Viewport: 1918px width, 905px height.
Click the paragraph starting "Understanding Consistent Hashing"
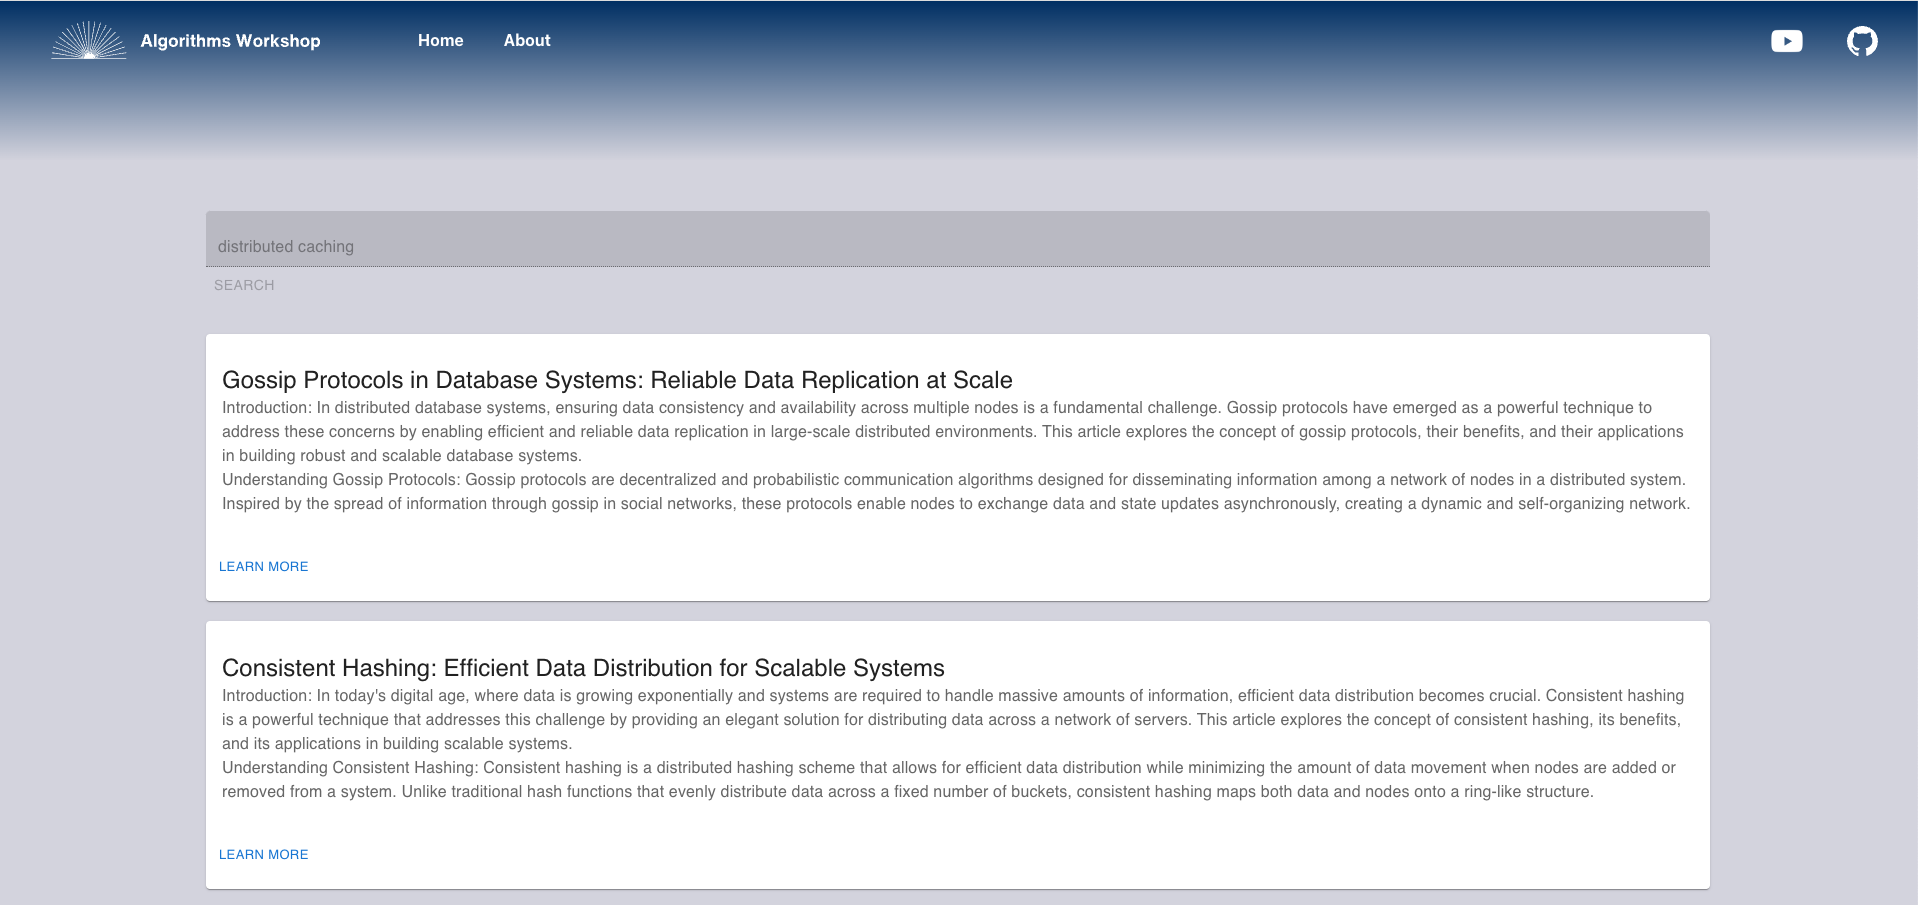click(x=949, y=779)
